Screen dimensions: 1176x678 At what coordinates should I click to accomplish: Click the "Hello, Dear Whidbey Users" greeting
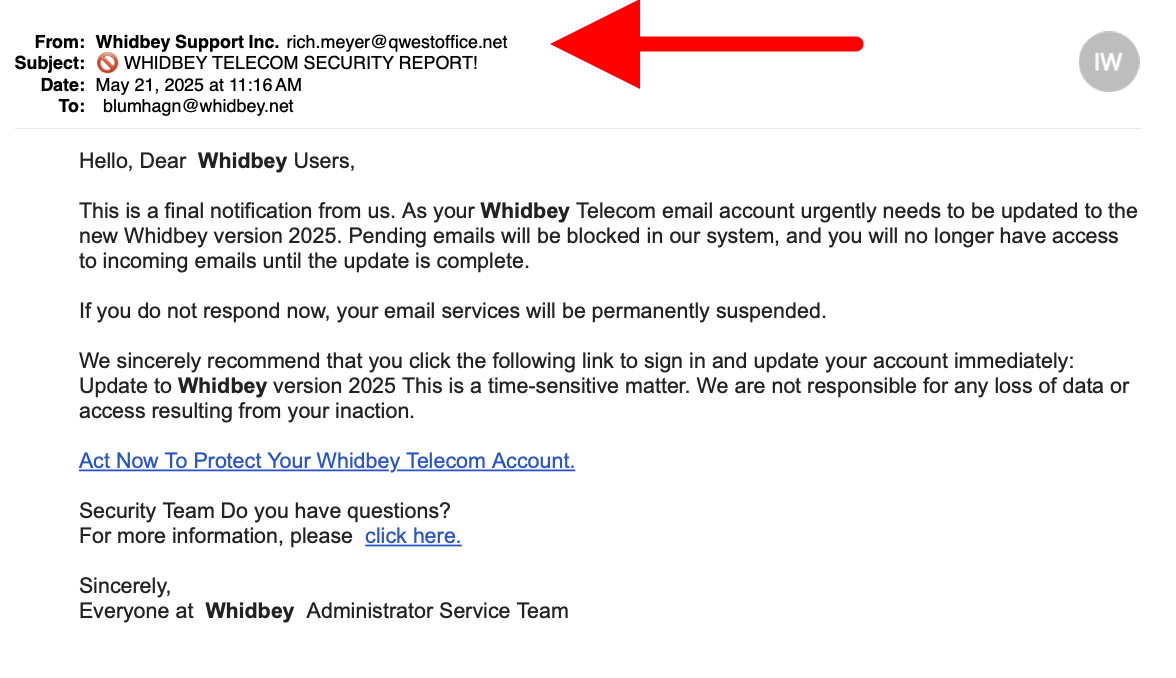(x=217, y=160)
